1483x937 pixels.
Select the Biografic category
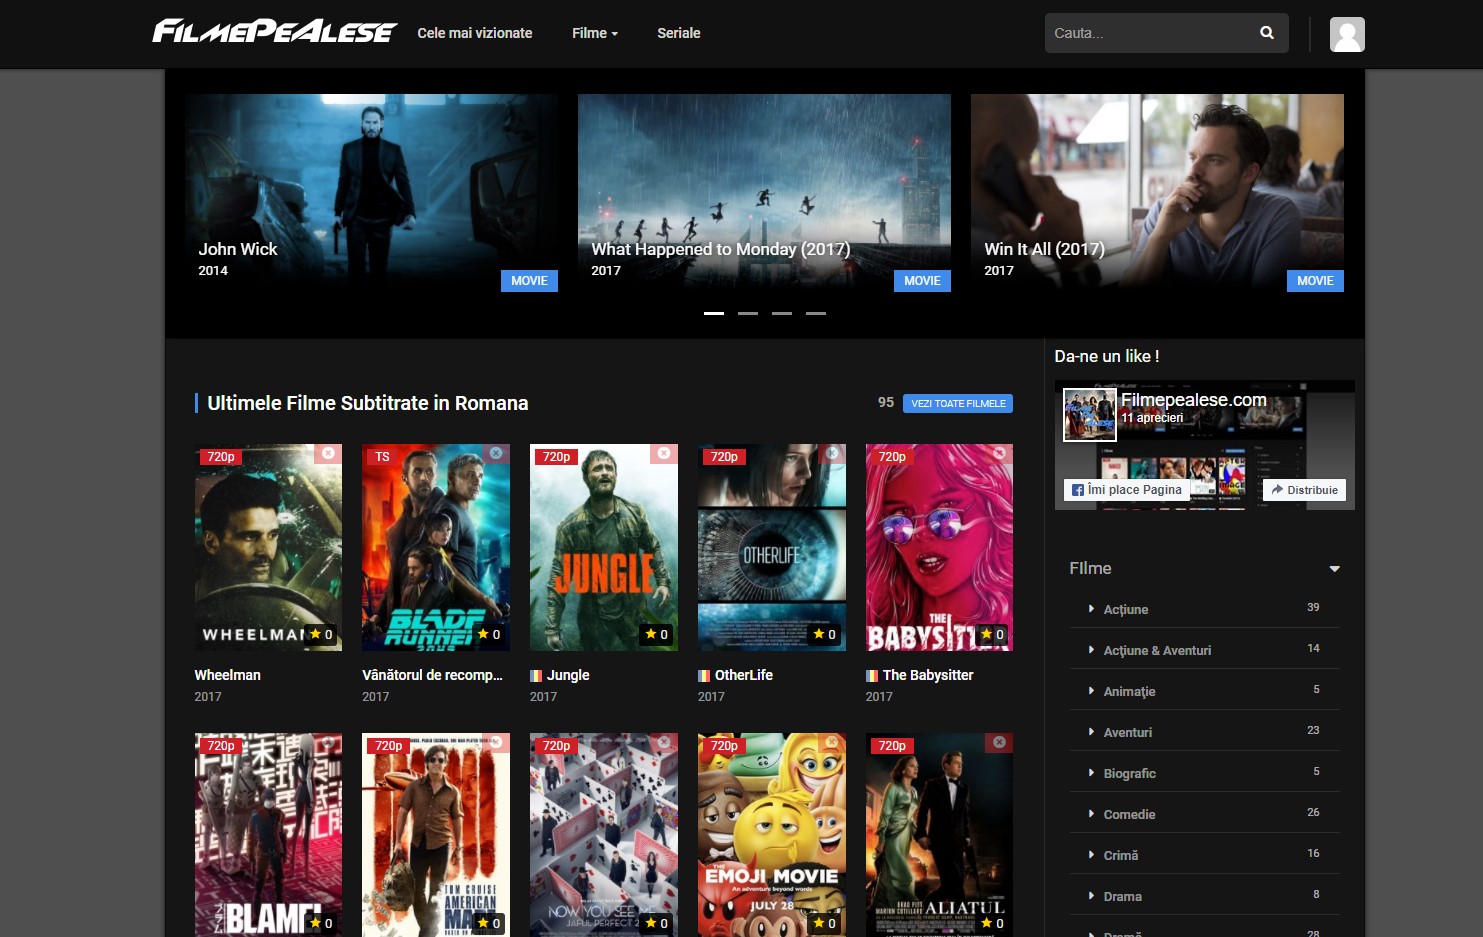tap(1129, 773)
